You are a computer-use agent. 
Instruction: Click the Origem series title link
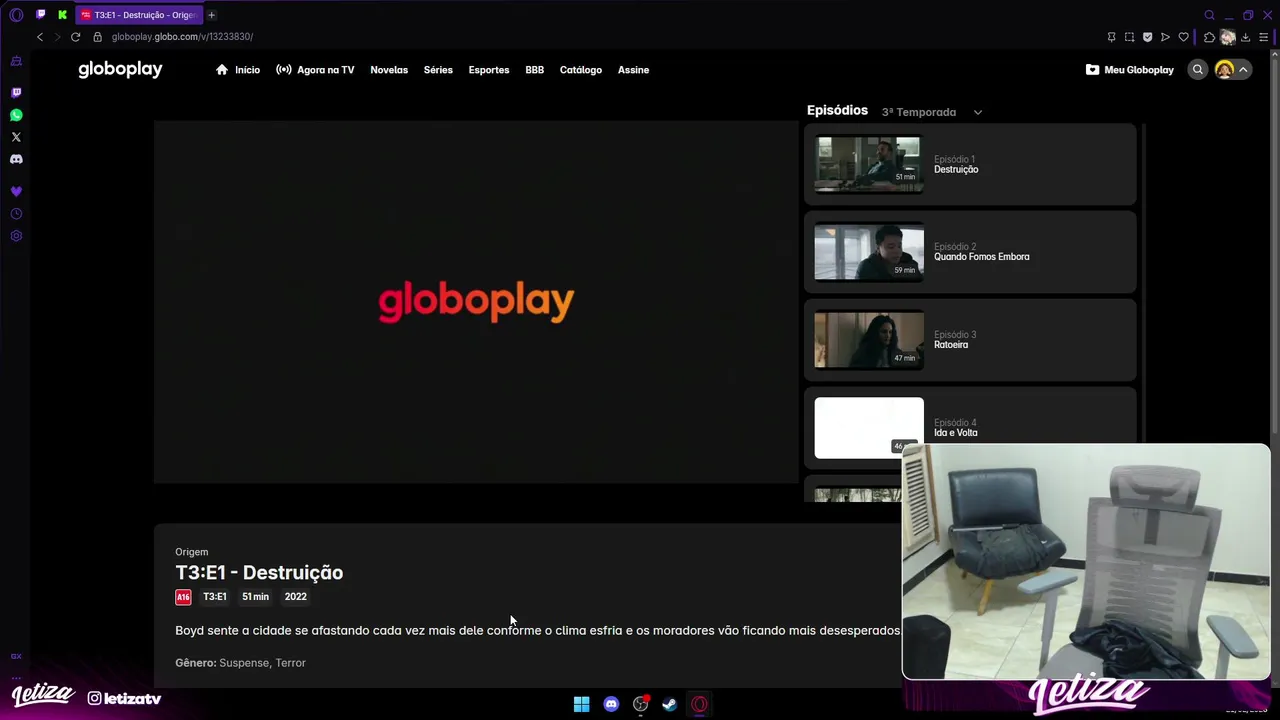point(192,552)
